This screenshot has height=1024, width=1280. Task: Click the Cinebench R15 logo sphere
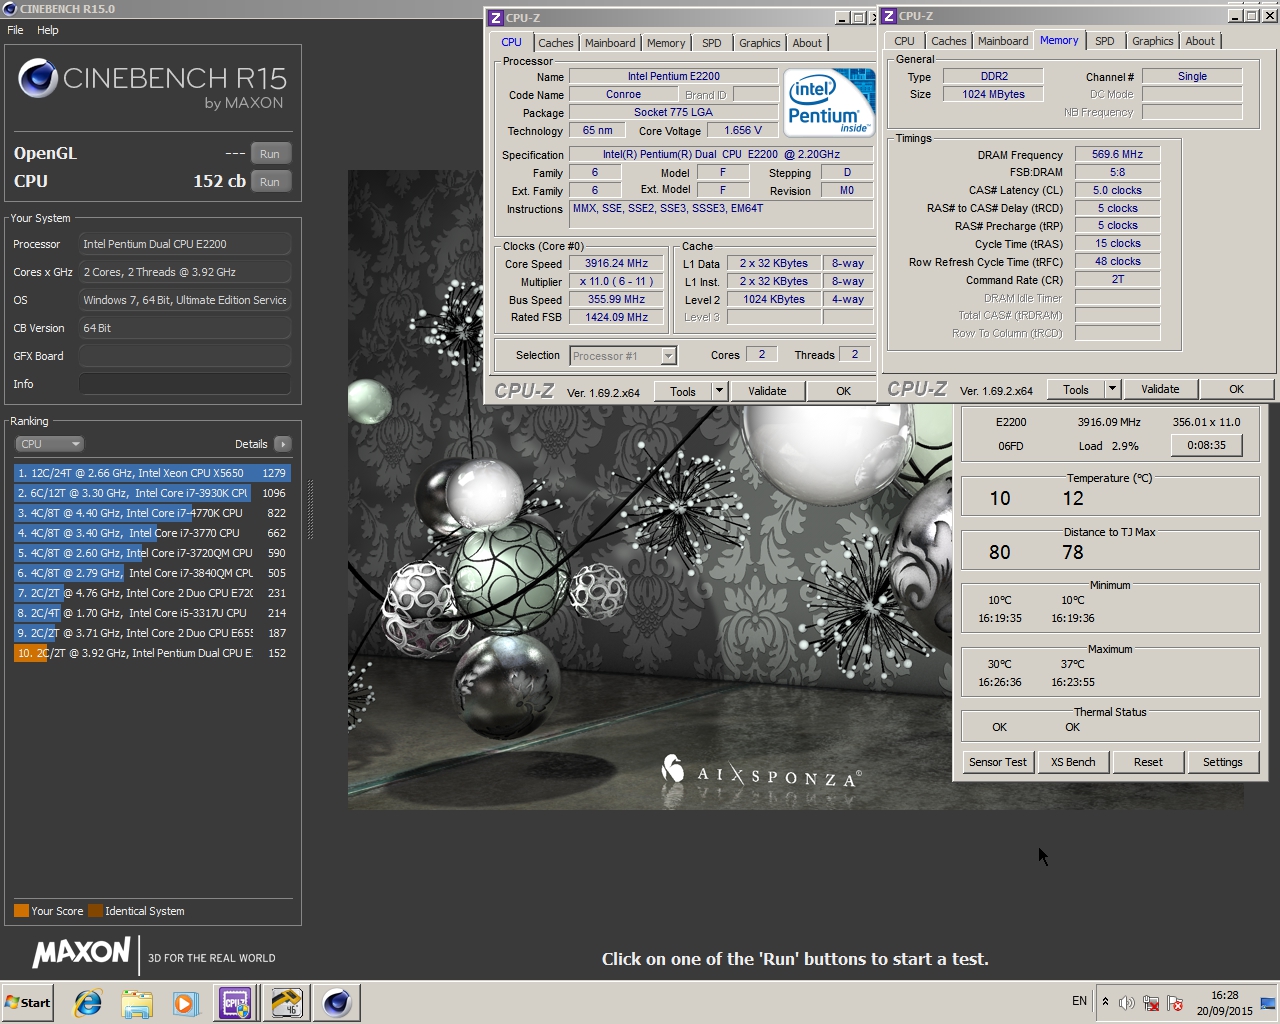[38, 79]
